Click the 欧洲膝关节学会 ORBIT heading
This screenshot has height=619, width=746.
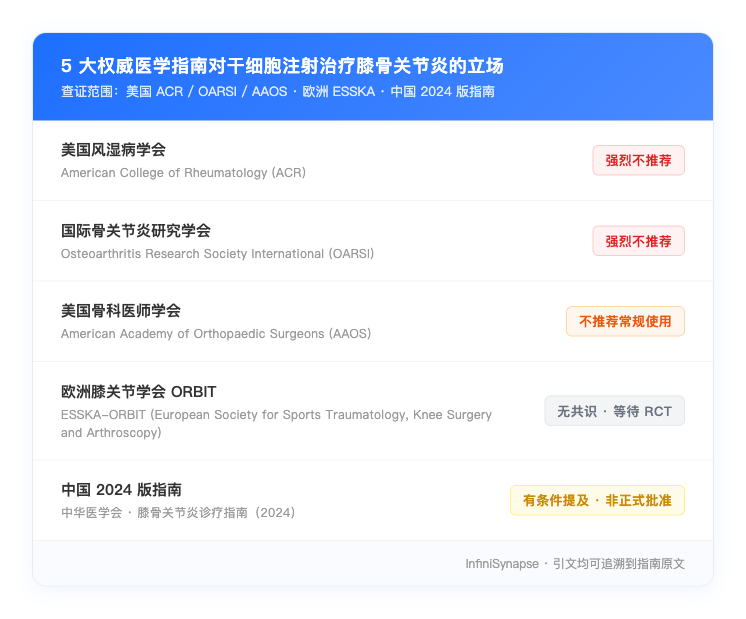[x=138, y=392]
